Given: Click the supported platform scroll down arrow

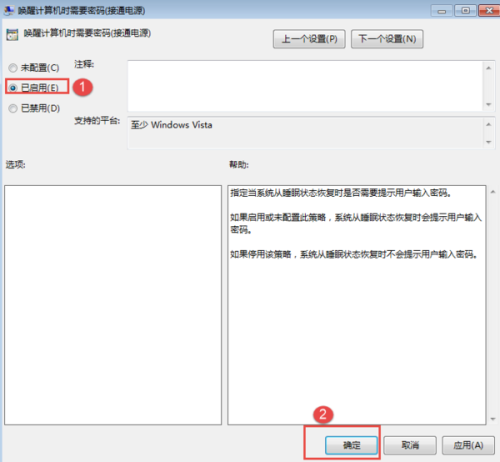Looking at the screenshot, I should [489, 142].
